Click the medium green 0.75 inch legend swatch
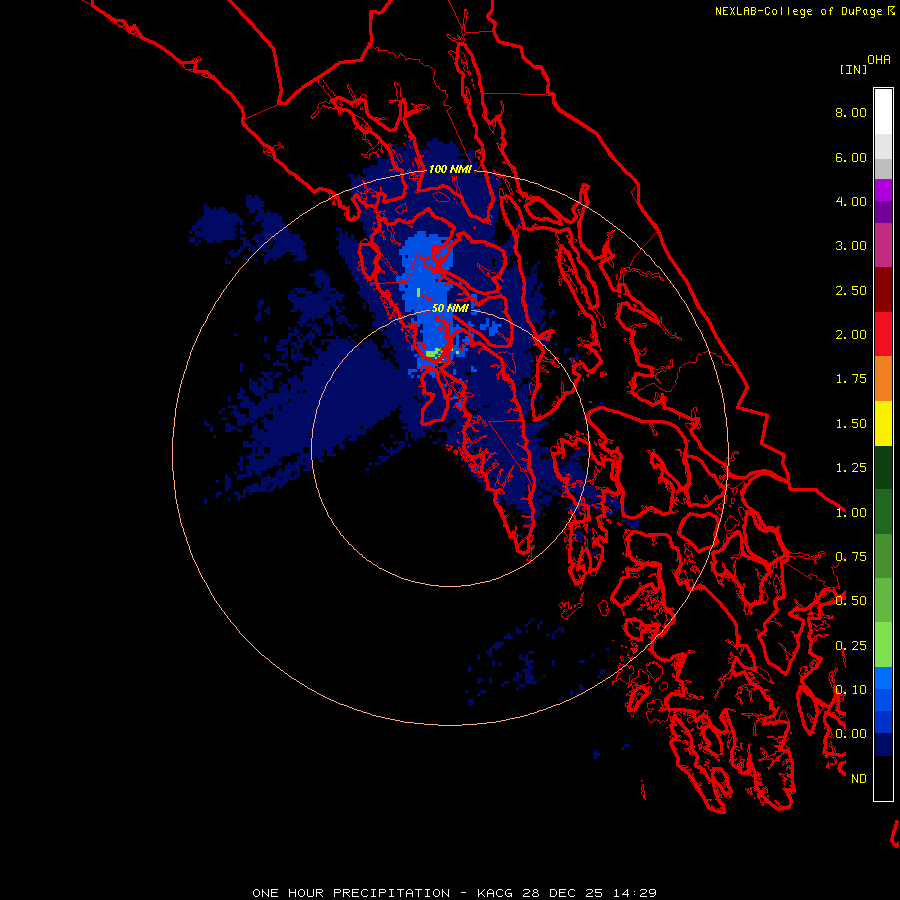This screenshot has height=900, width=900. [883, 556]
